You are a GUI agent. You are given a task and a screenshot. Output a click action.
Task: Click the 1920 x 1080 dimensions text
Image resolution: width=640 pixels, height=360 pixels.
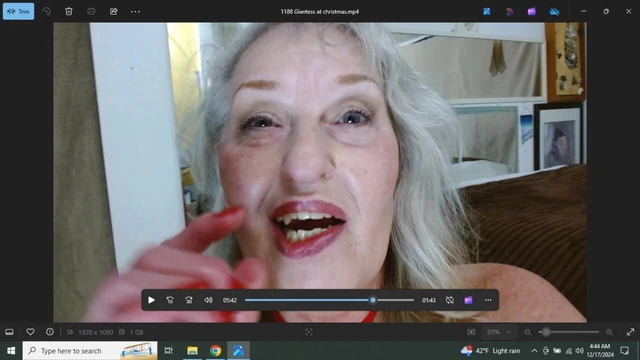[96, 332]
